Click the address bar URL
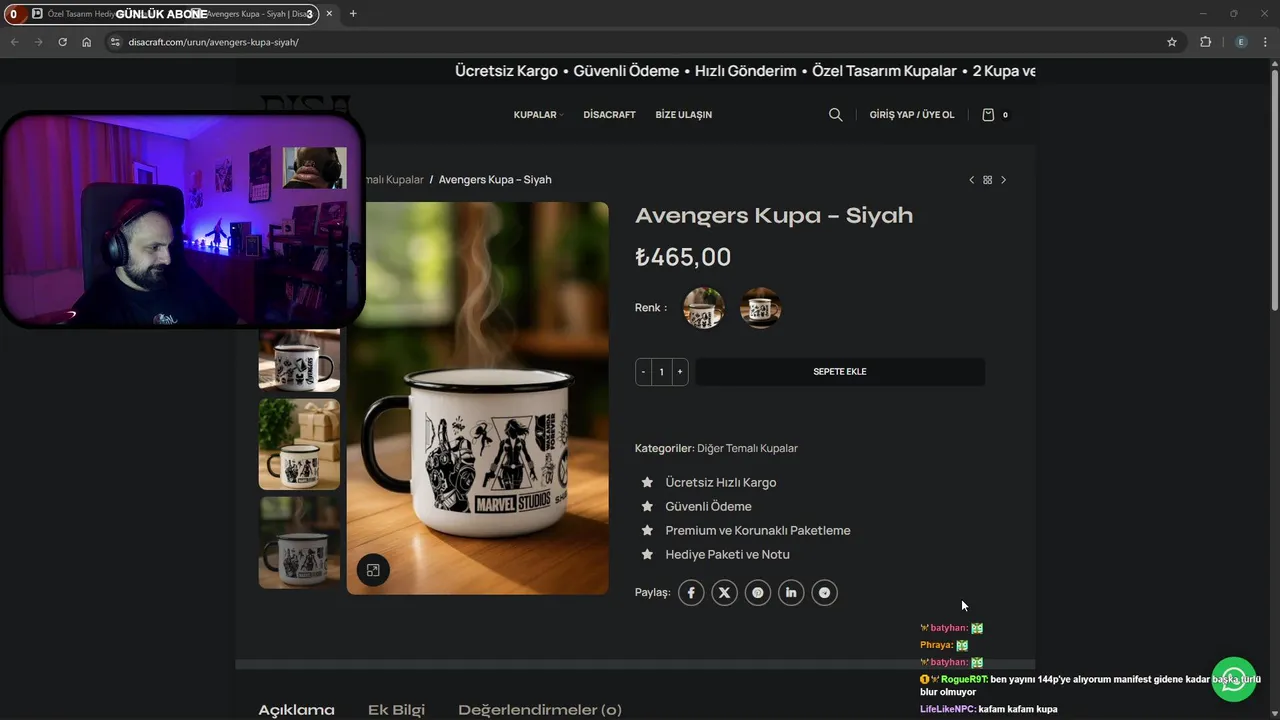 pyautogui.click(x=213, y=42)
